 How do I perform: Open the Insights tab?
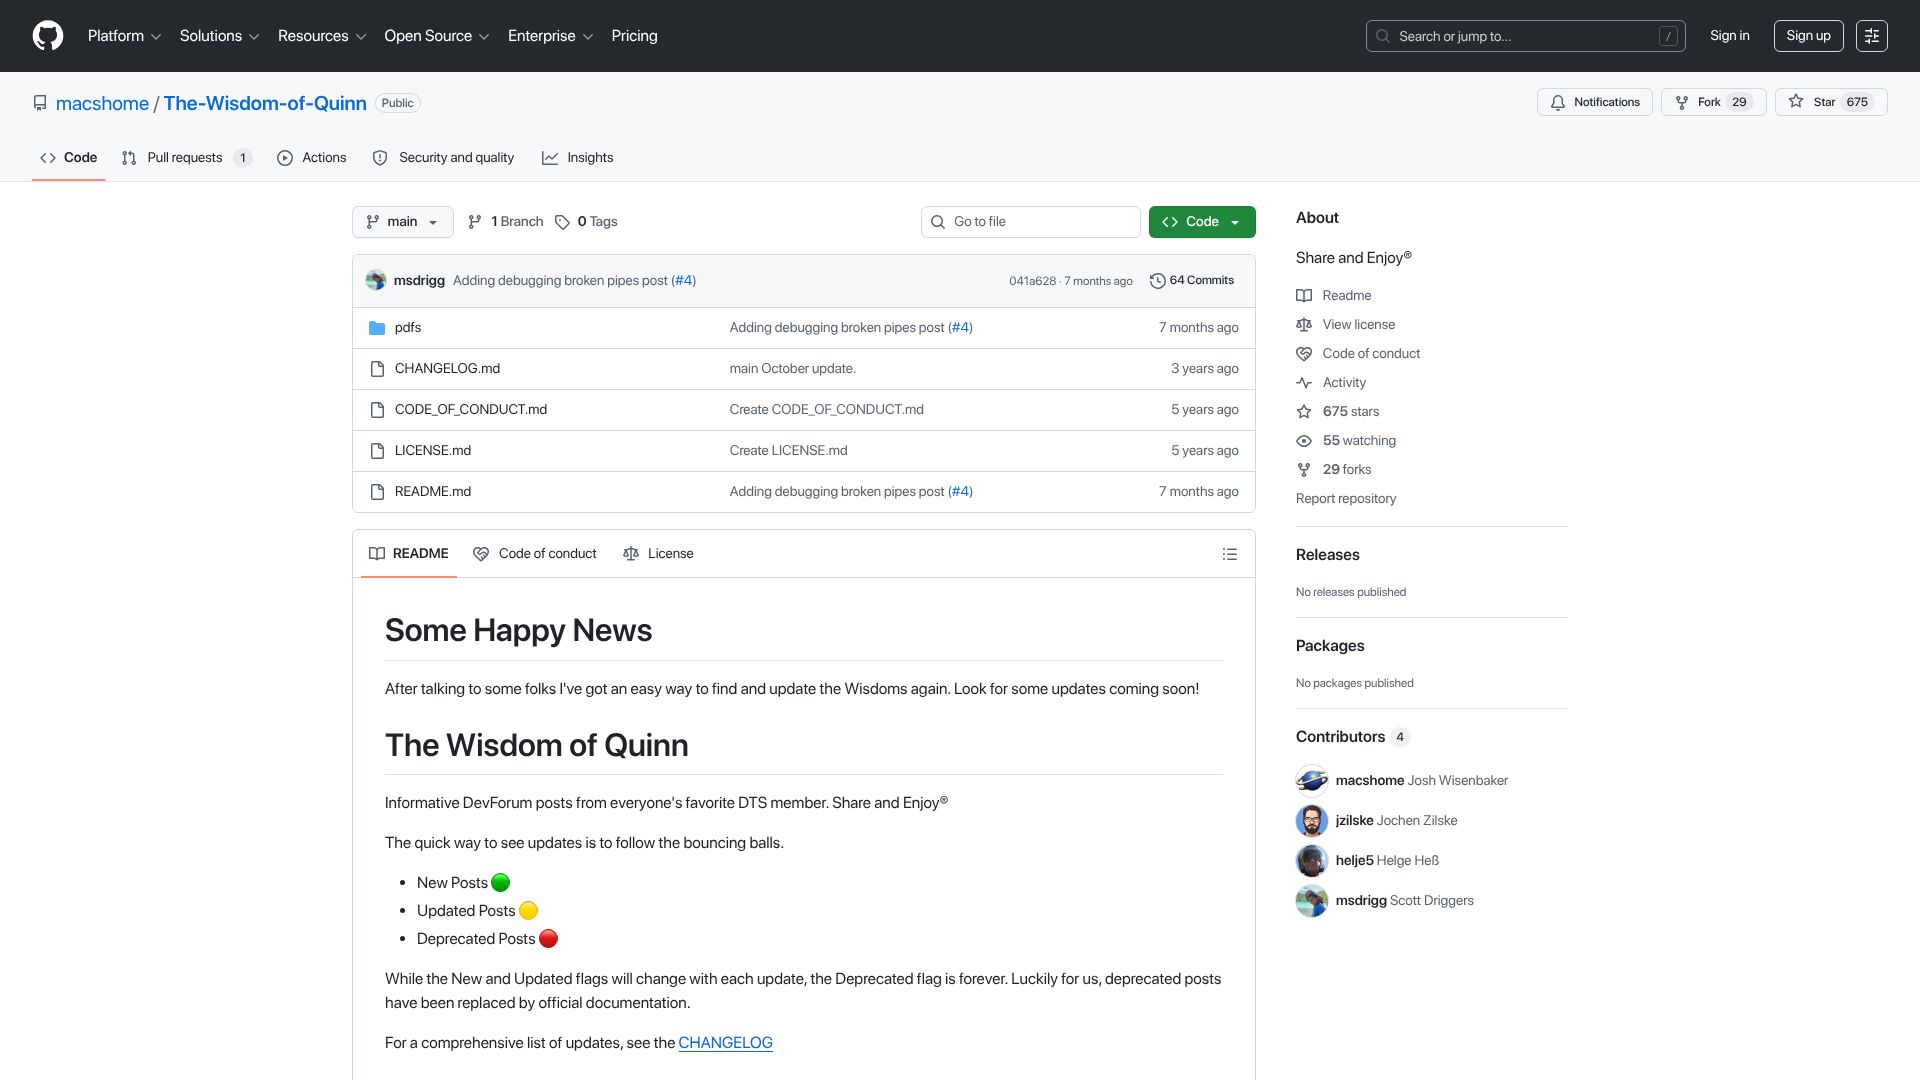pyautogui.click(x=578, y=158)
